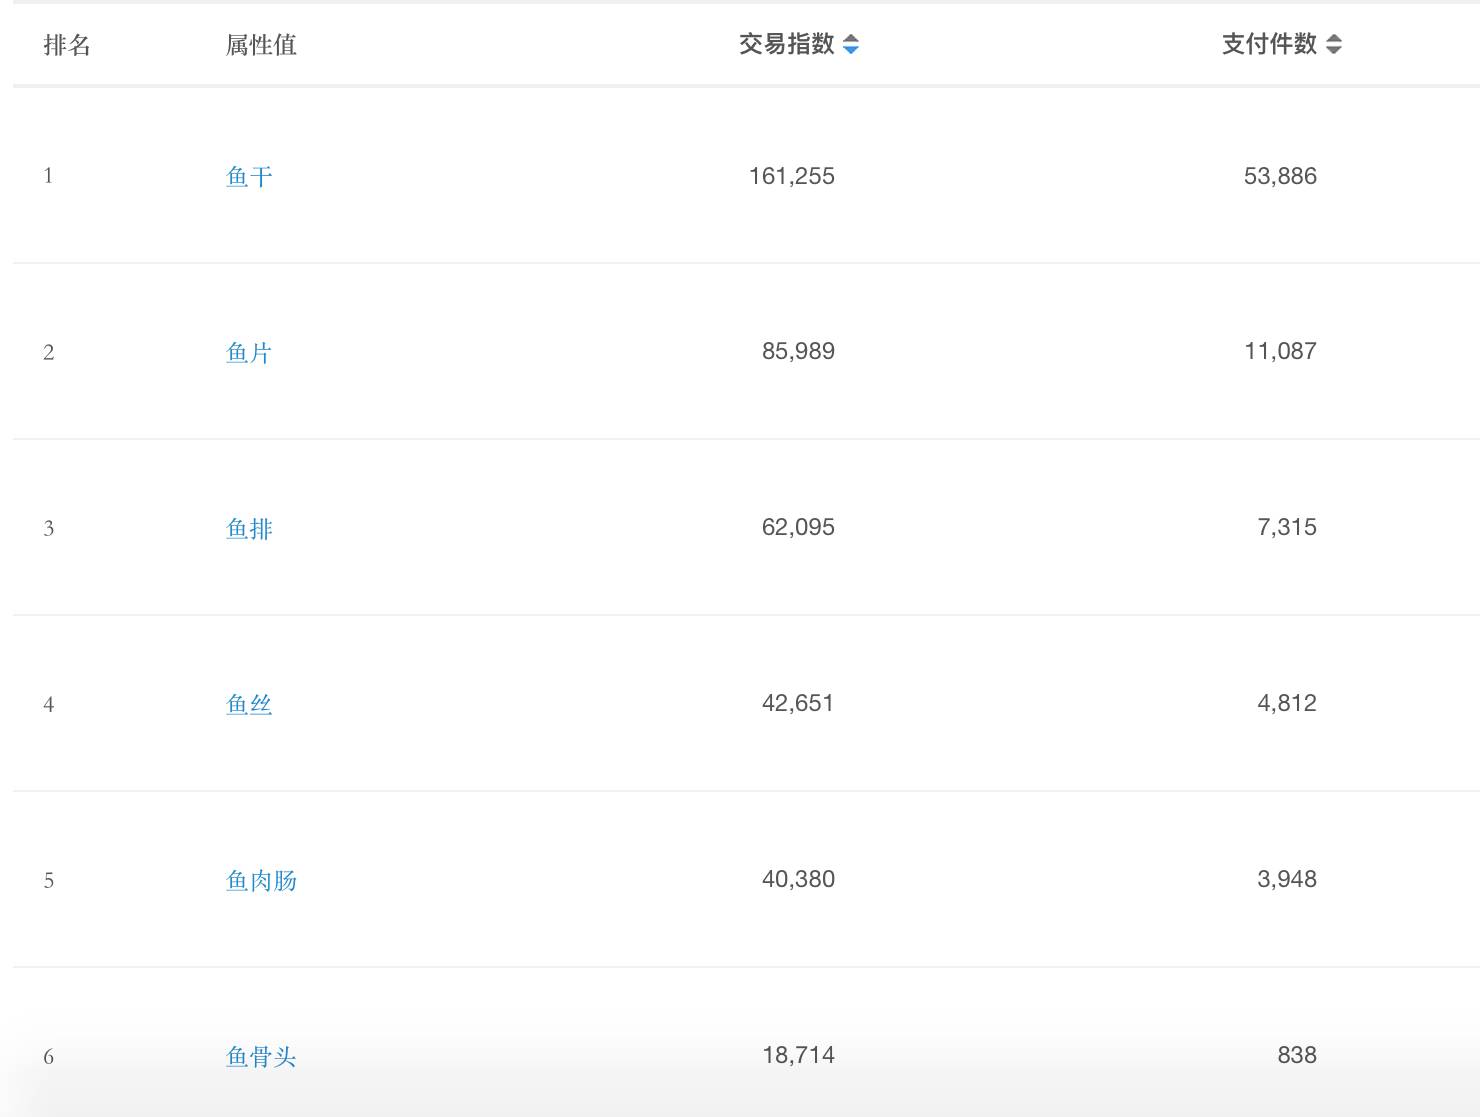Click the 属性值 column header
Viewport: 1480px width, 1117px height.
259,44
